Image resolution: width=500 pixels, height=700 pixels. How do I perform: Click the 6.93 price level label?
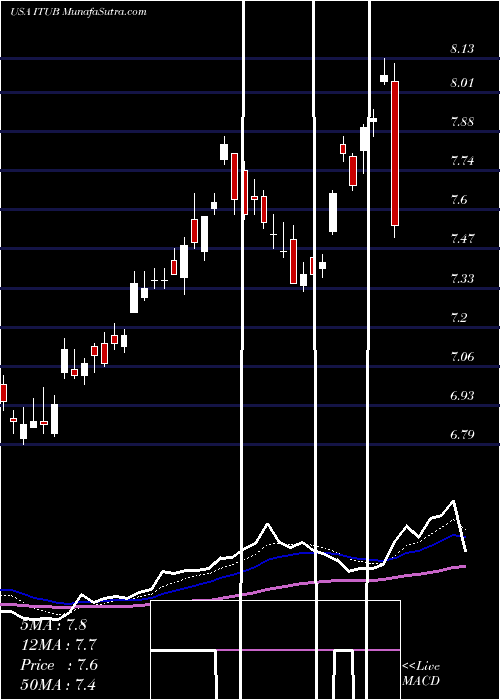(462, 395)
